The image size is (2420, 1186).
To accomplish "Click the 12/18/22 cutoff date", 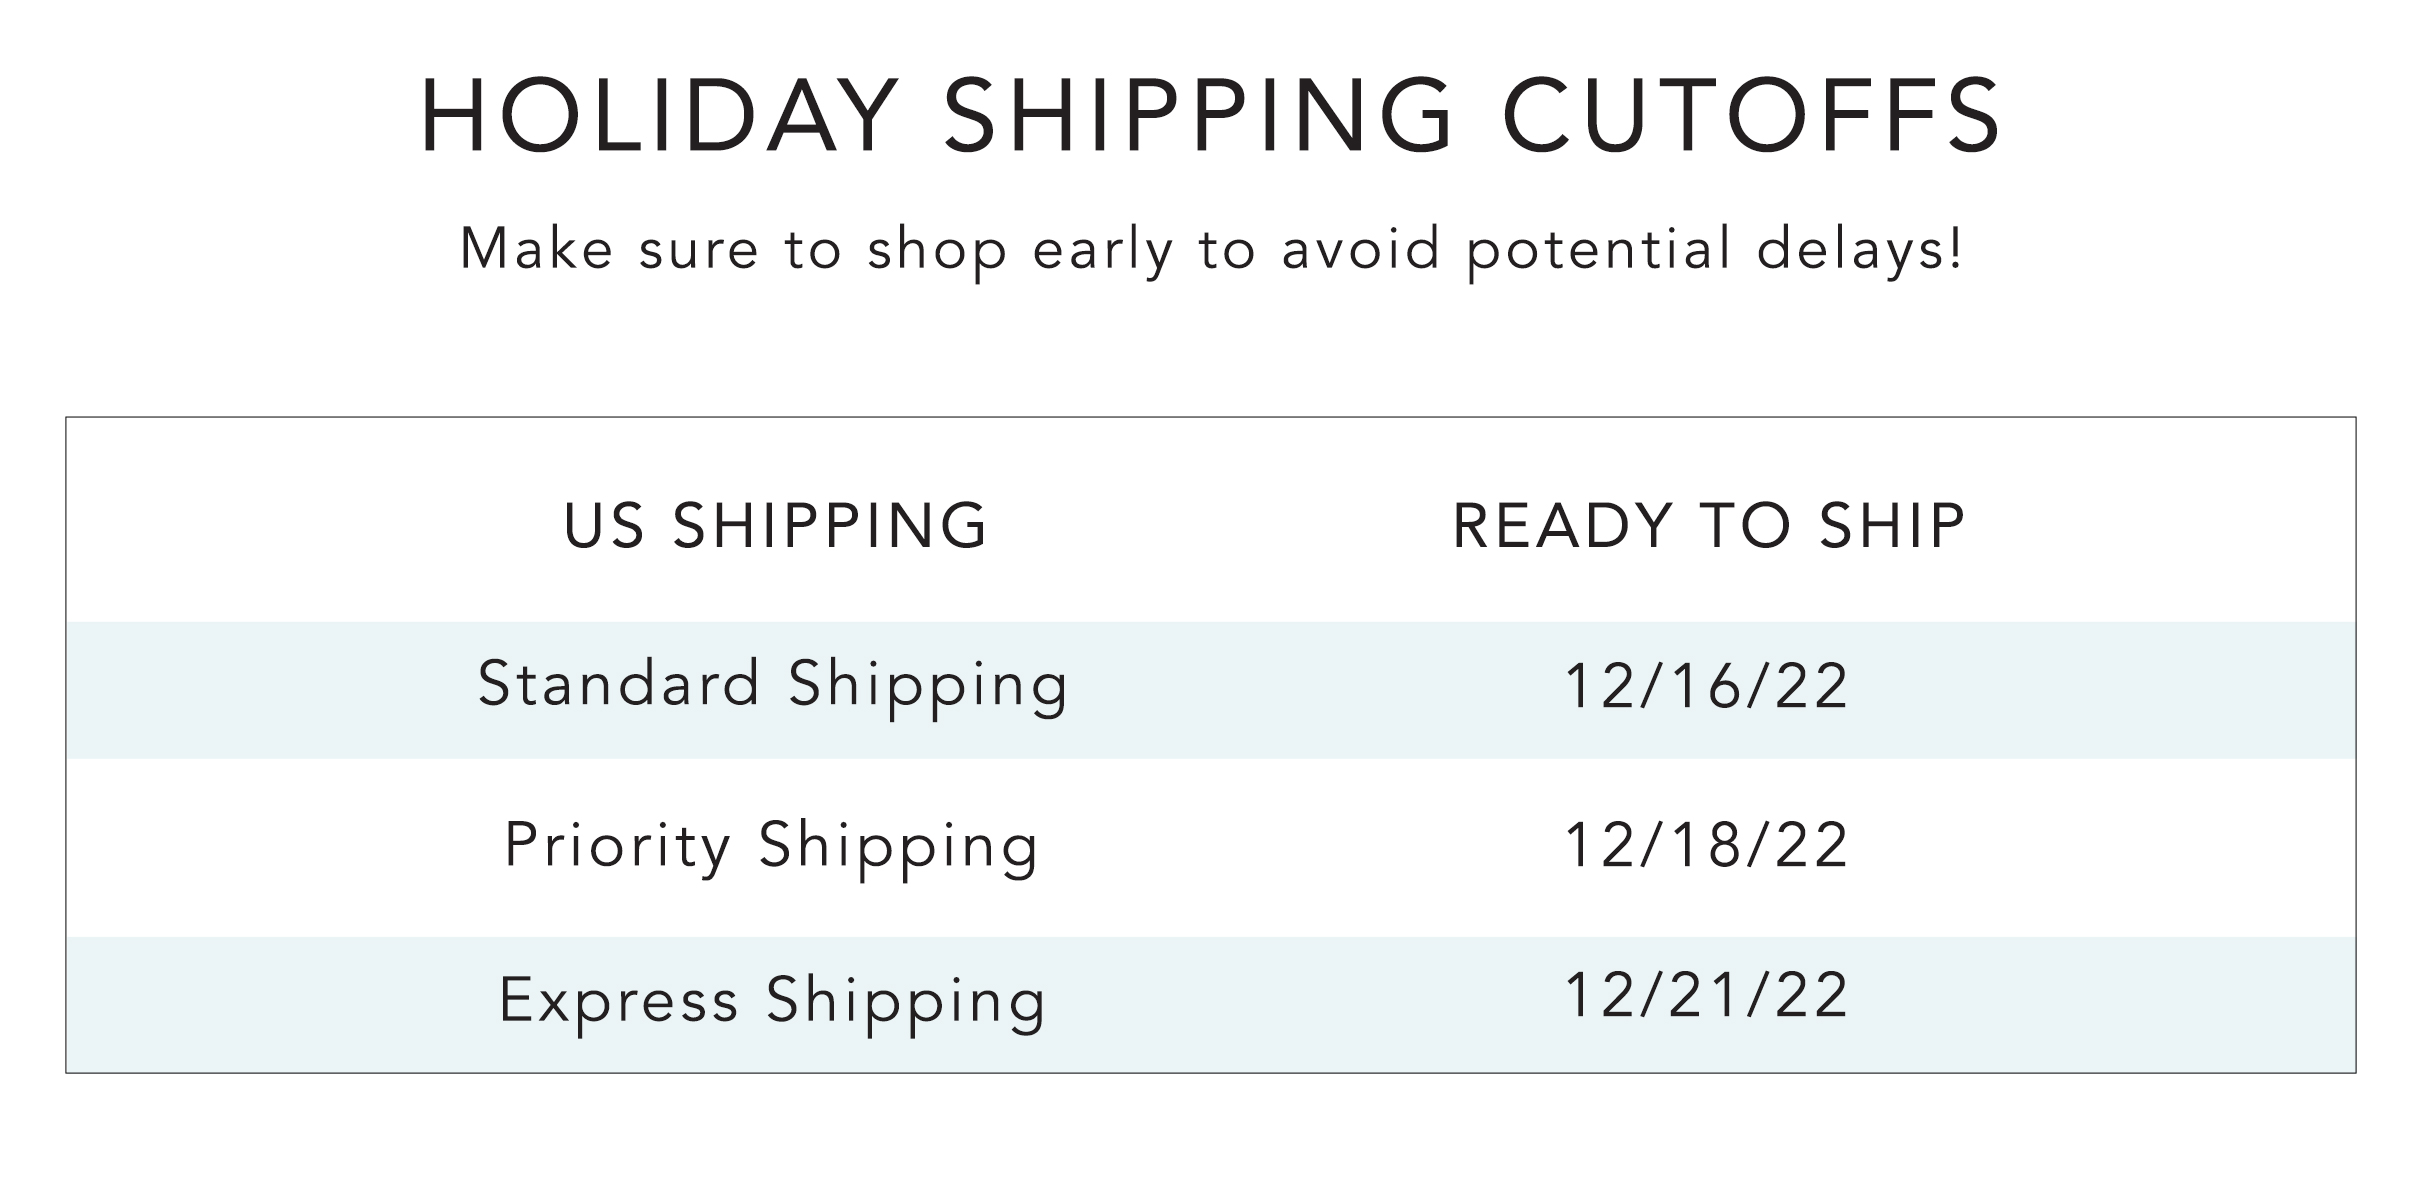I will pyautogui.click(x=1707, y=846).
